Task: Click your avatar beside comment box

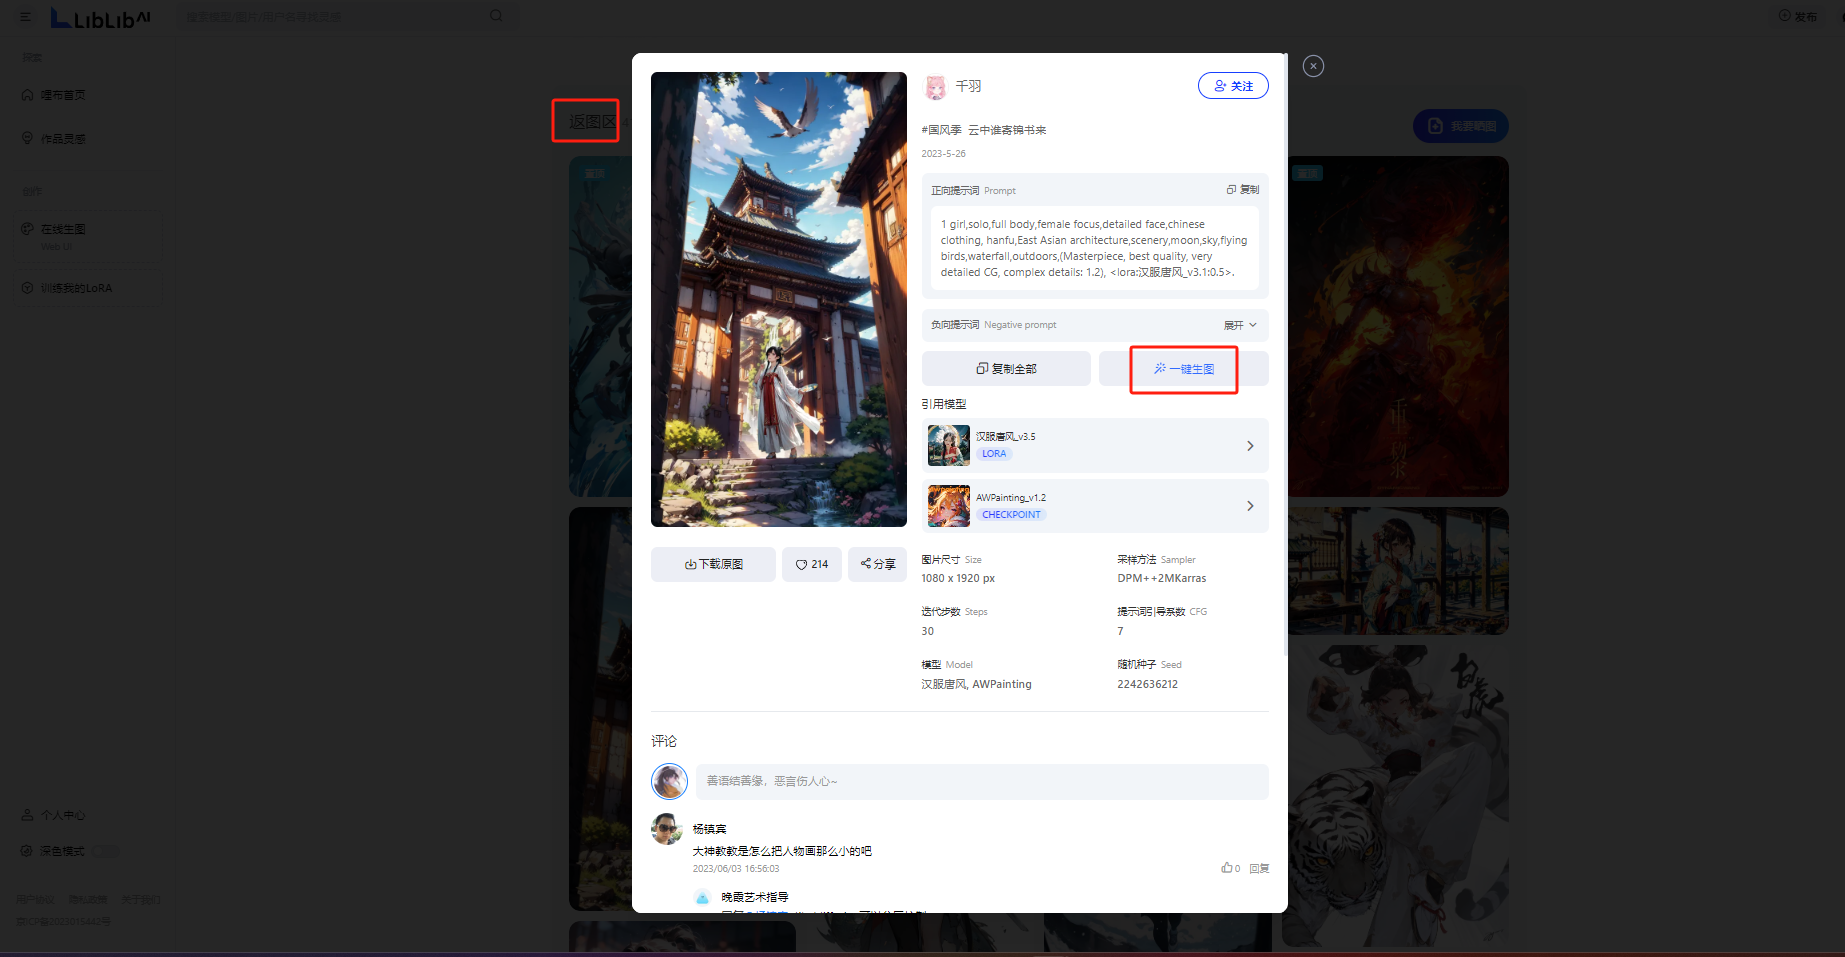Action: pos(669,781)
